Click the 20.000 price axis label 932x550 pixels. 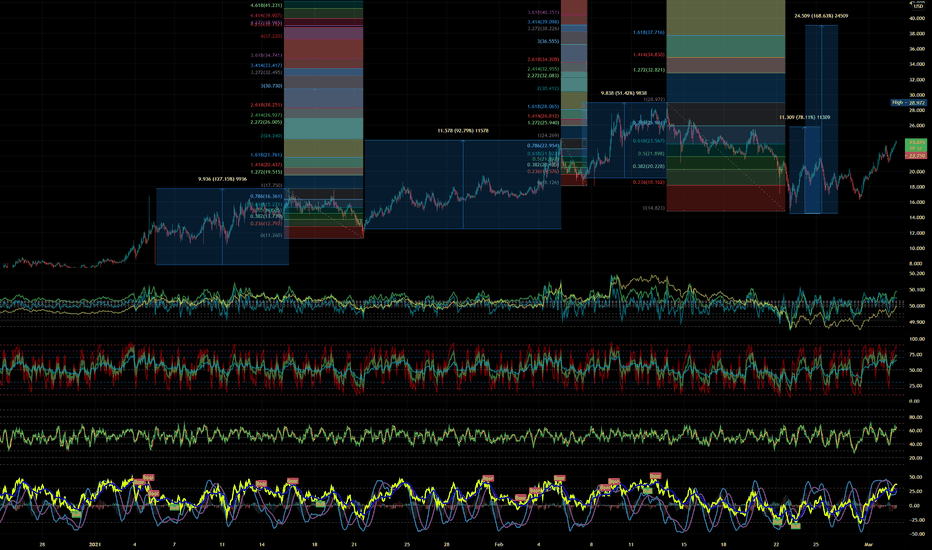[917, 172]
